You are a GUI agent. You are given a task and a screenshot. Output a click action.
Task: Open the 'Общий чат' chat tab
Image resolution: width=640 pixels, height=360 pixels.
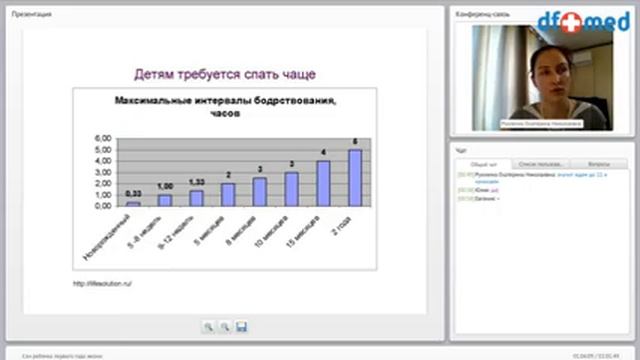click(x=484, y=164)
